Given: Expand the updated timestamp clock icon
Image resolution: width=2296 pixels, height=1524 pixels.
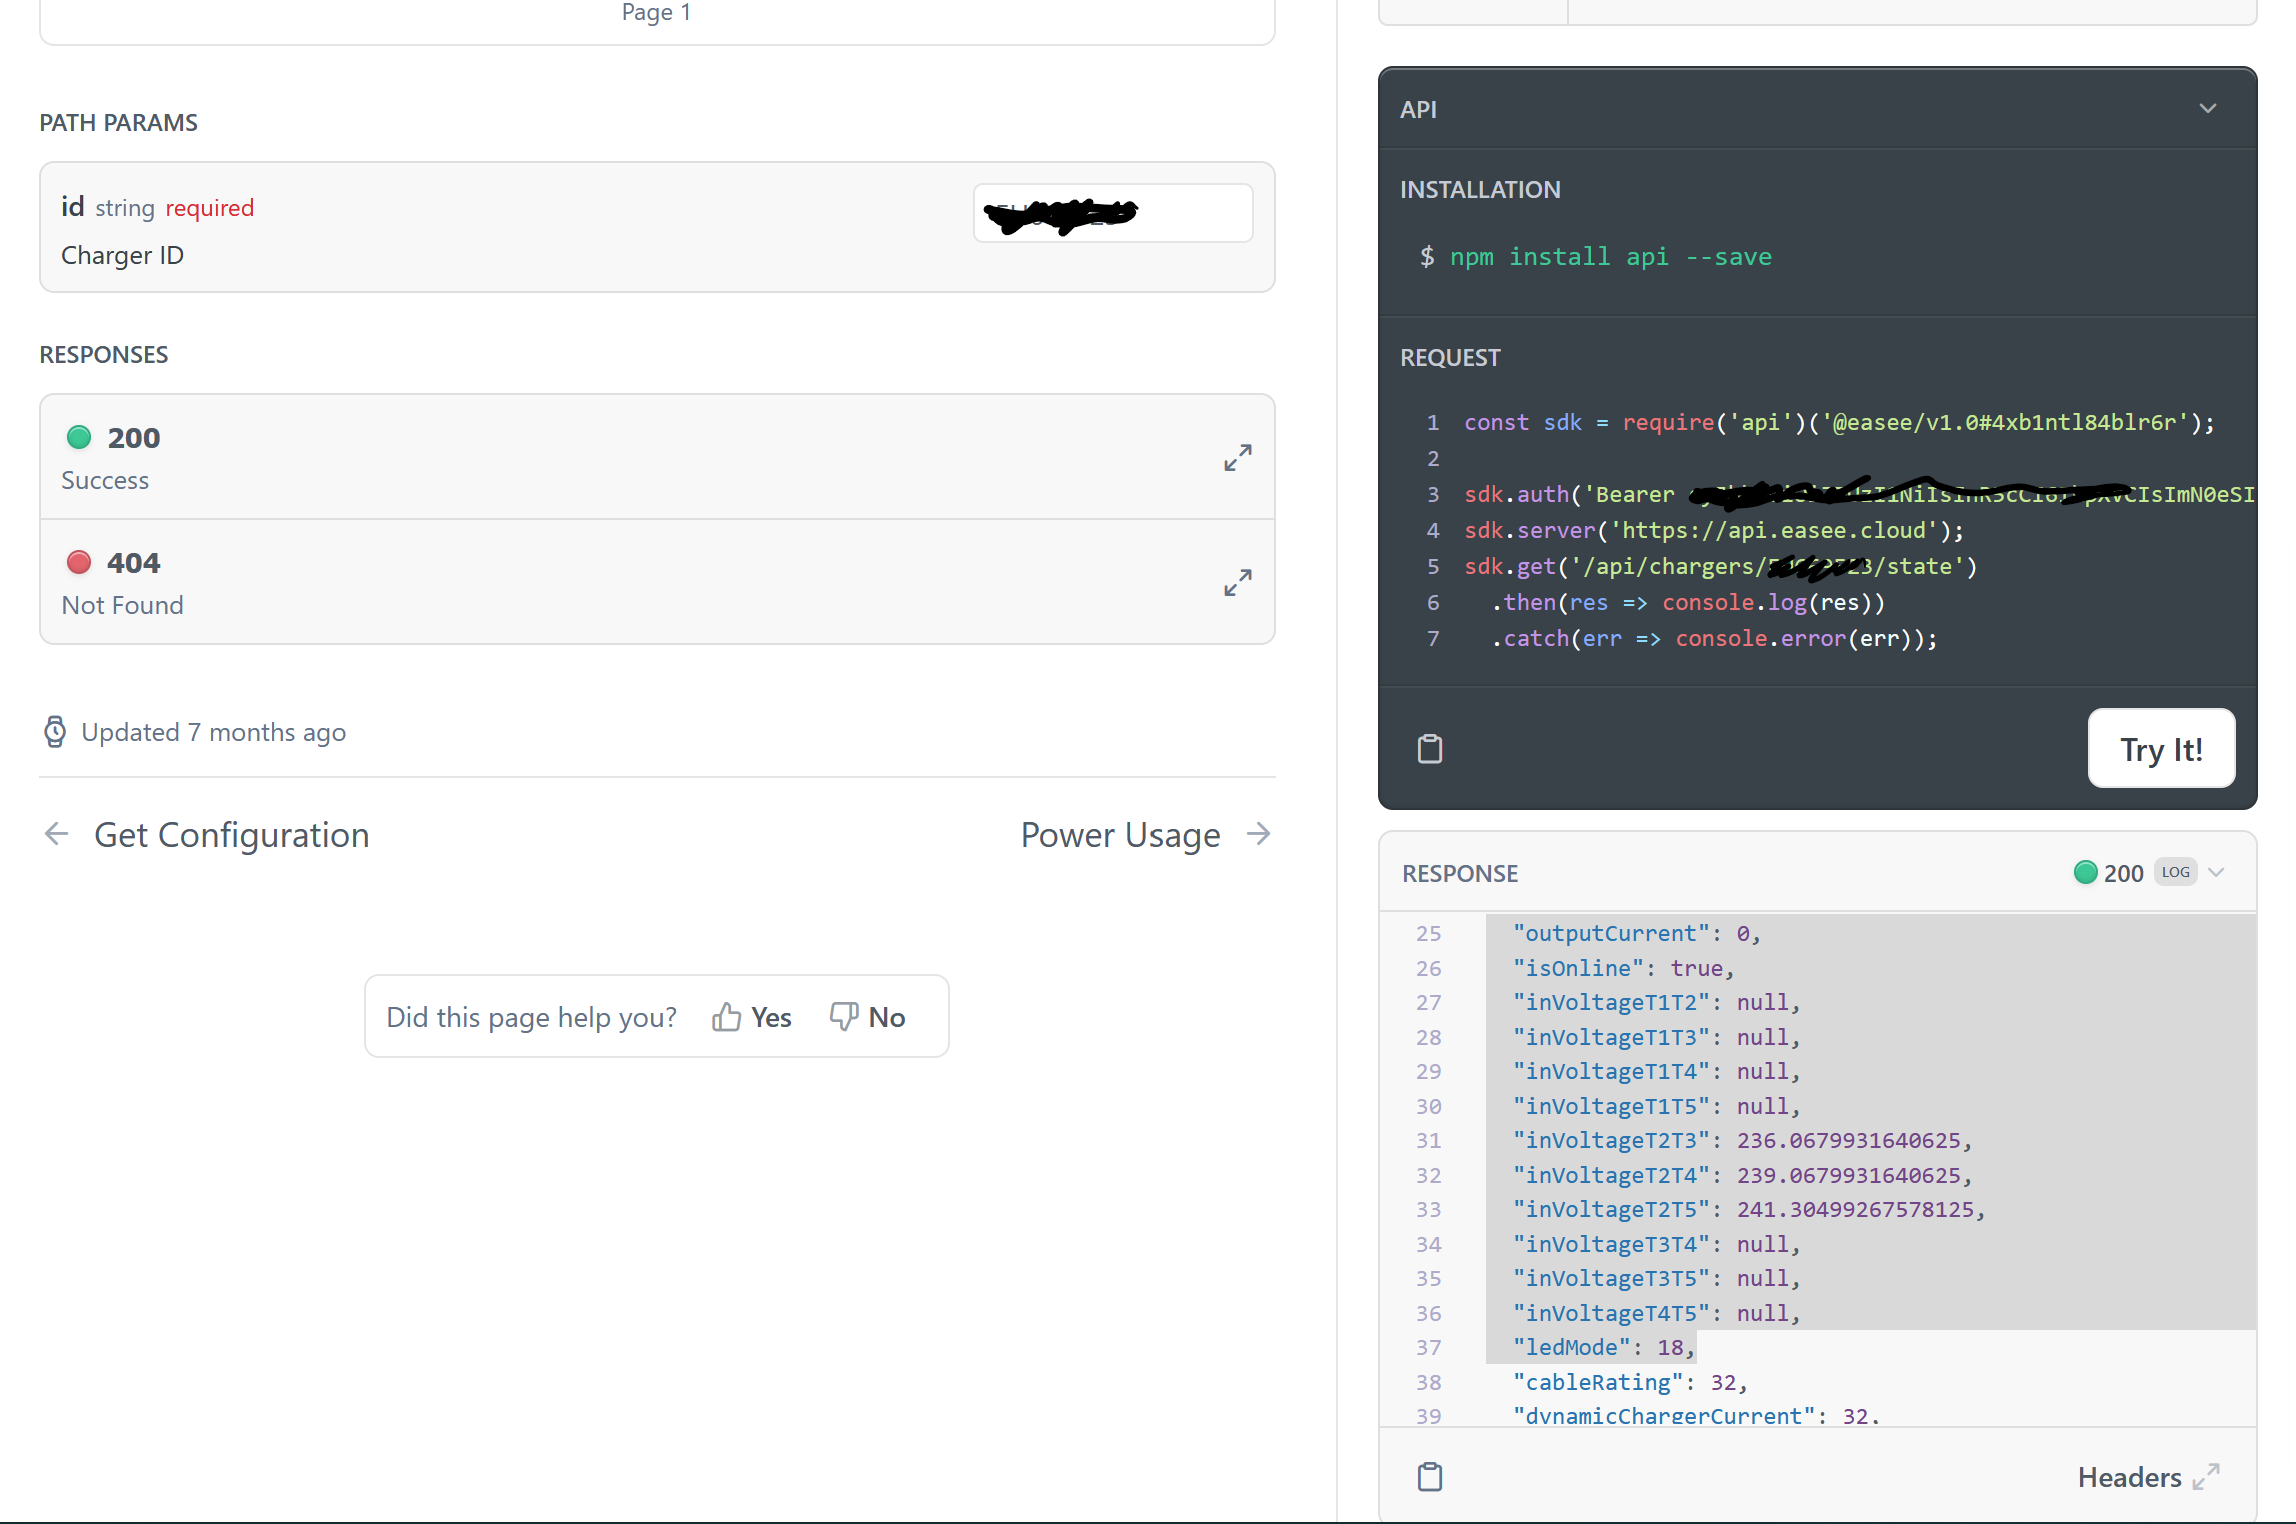Looking at the screenshot, I should click(x=55, y=732).
